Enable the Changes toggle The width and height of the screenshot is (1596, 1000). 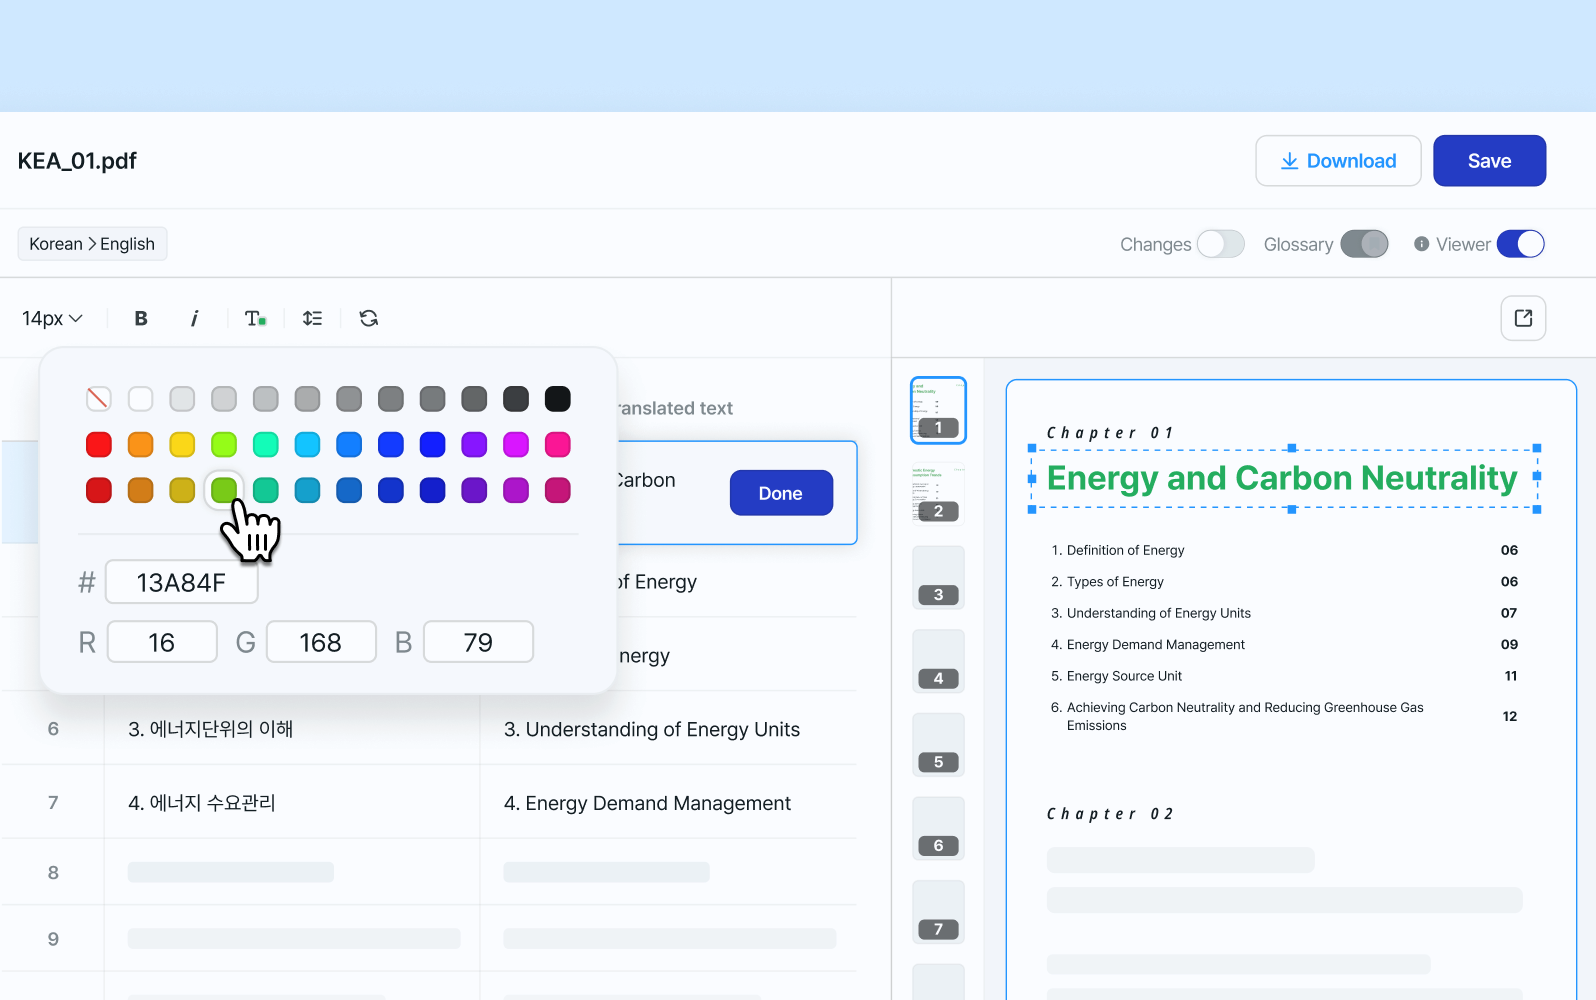(x=1220, y=244)
